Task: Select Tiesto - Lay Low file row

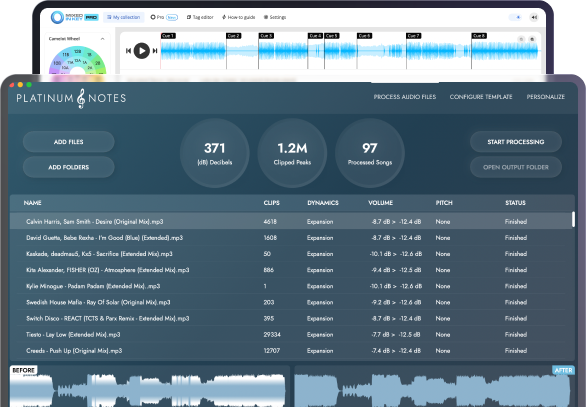Action: tap(292, 334)
